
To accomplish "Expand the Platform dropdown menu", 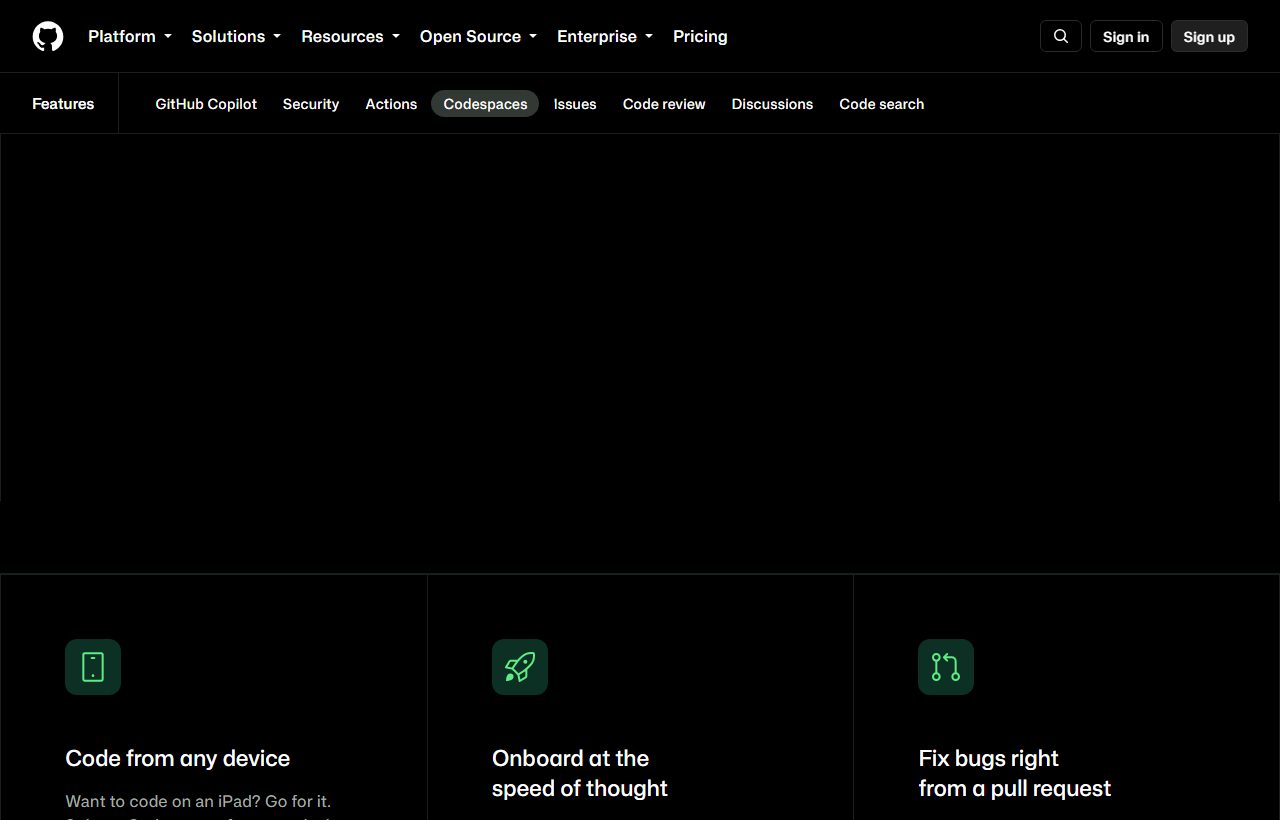I will coord(130,36).
